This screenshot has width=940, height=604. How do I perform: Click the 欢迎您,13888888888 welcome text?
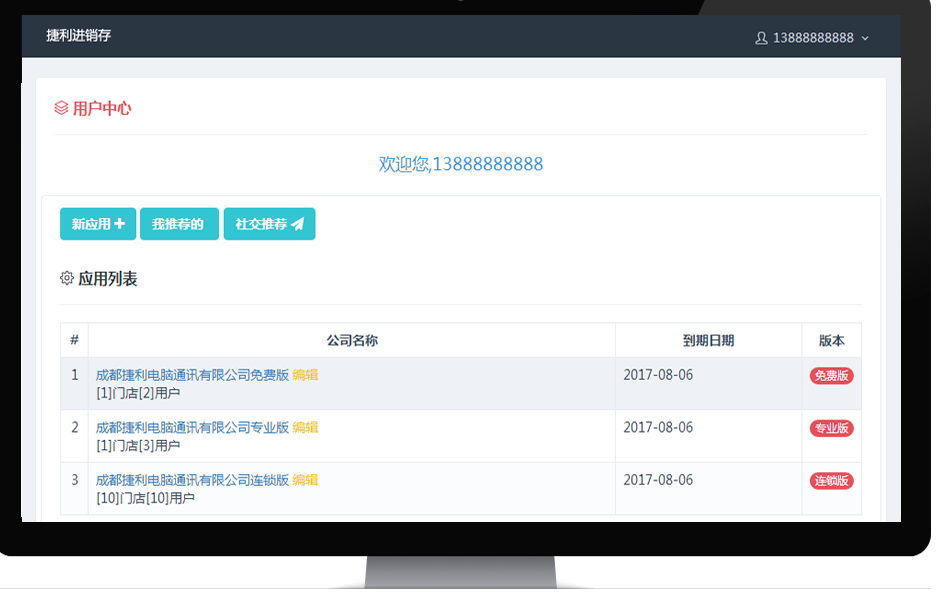(x=461, y=164)
